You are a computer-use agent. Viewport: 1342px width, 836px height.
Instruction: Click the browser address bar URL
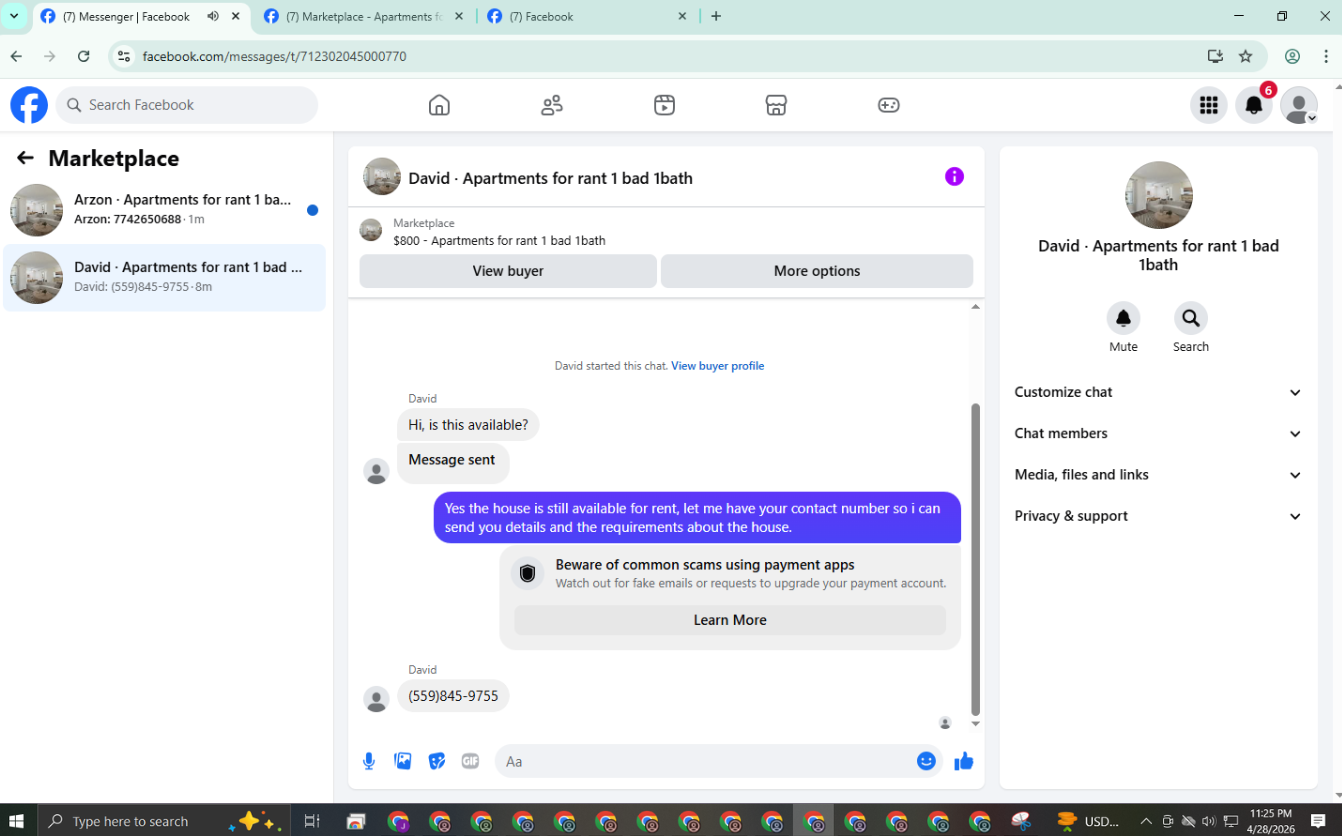(x=274, y=56)
